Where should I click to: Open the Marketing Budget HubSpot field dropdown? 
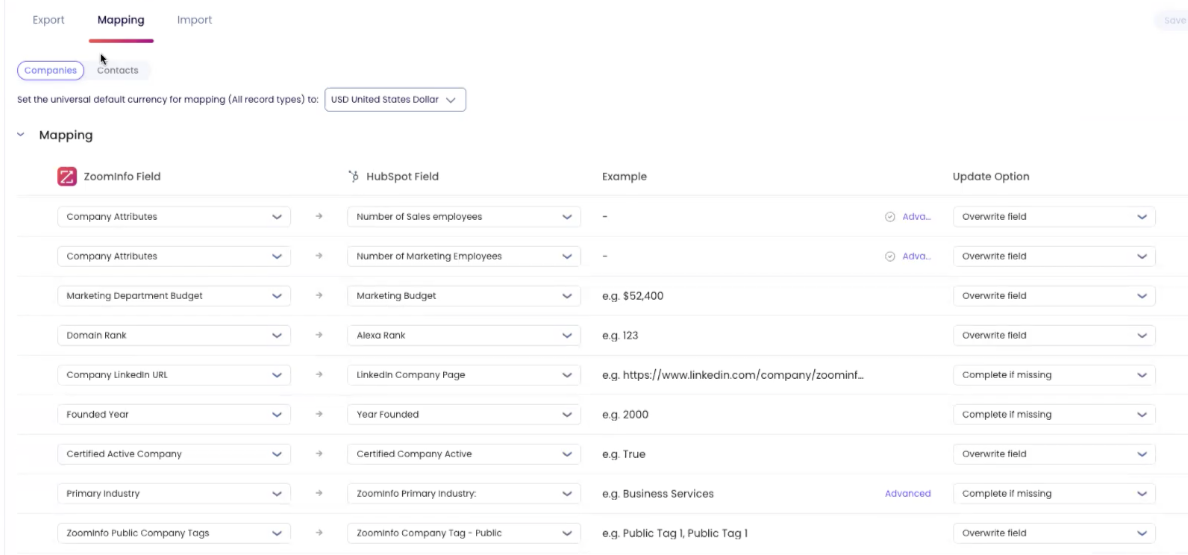pos(464,296)
